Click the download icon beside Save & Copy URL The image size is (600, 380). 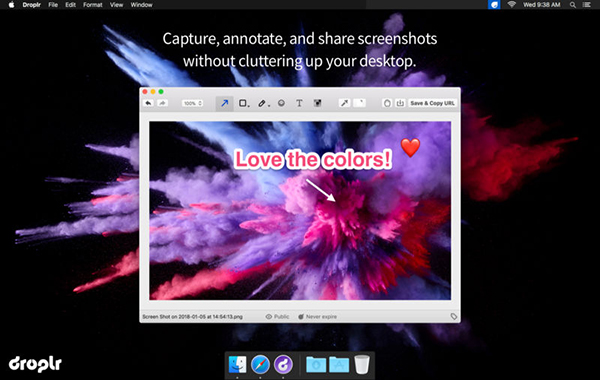[x=400, y=103]
